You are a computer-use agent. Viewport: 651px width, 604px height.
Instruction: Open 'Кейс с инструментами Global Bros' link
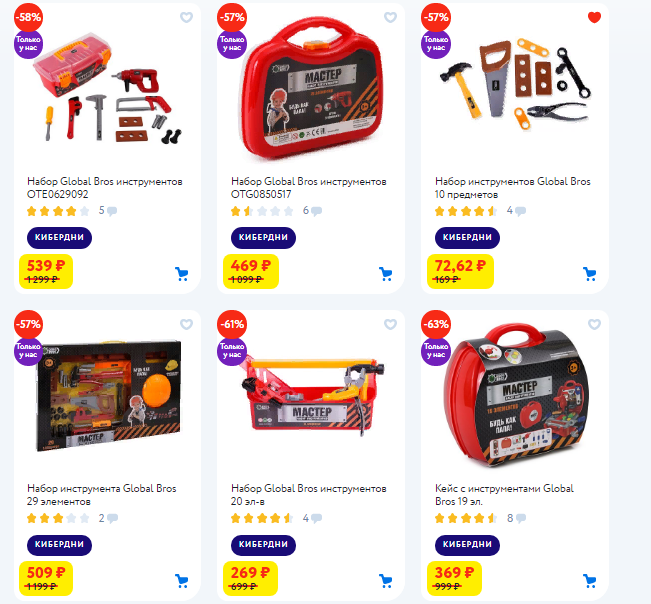[x=504, y=495]
